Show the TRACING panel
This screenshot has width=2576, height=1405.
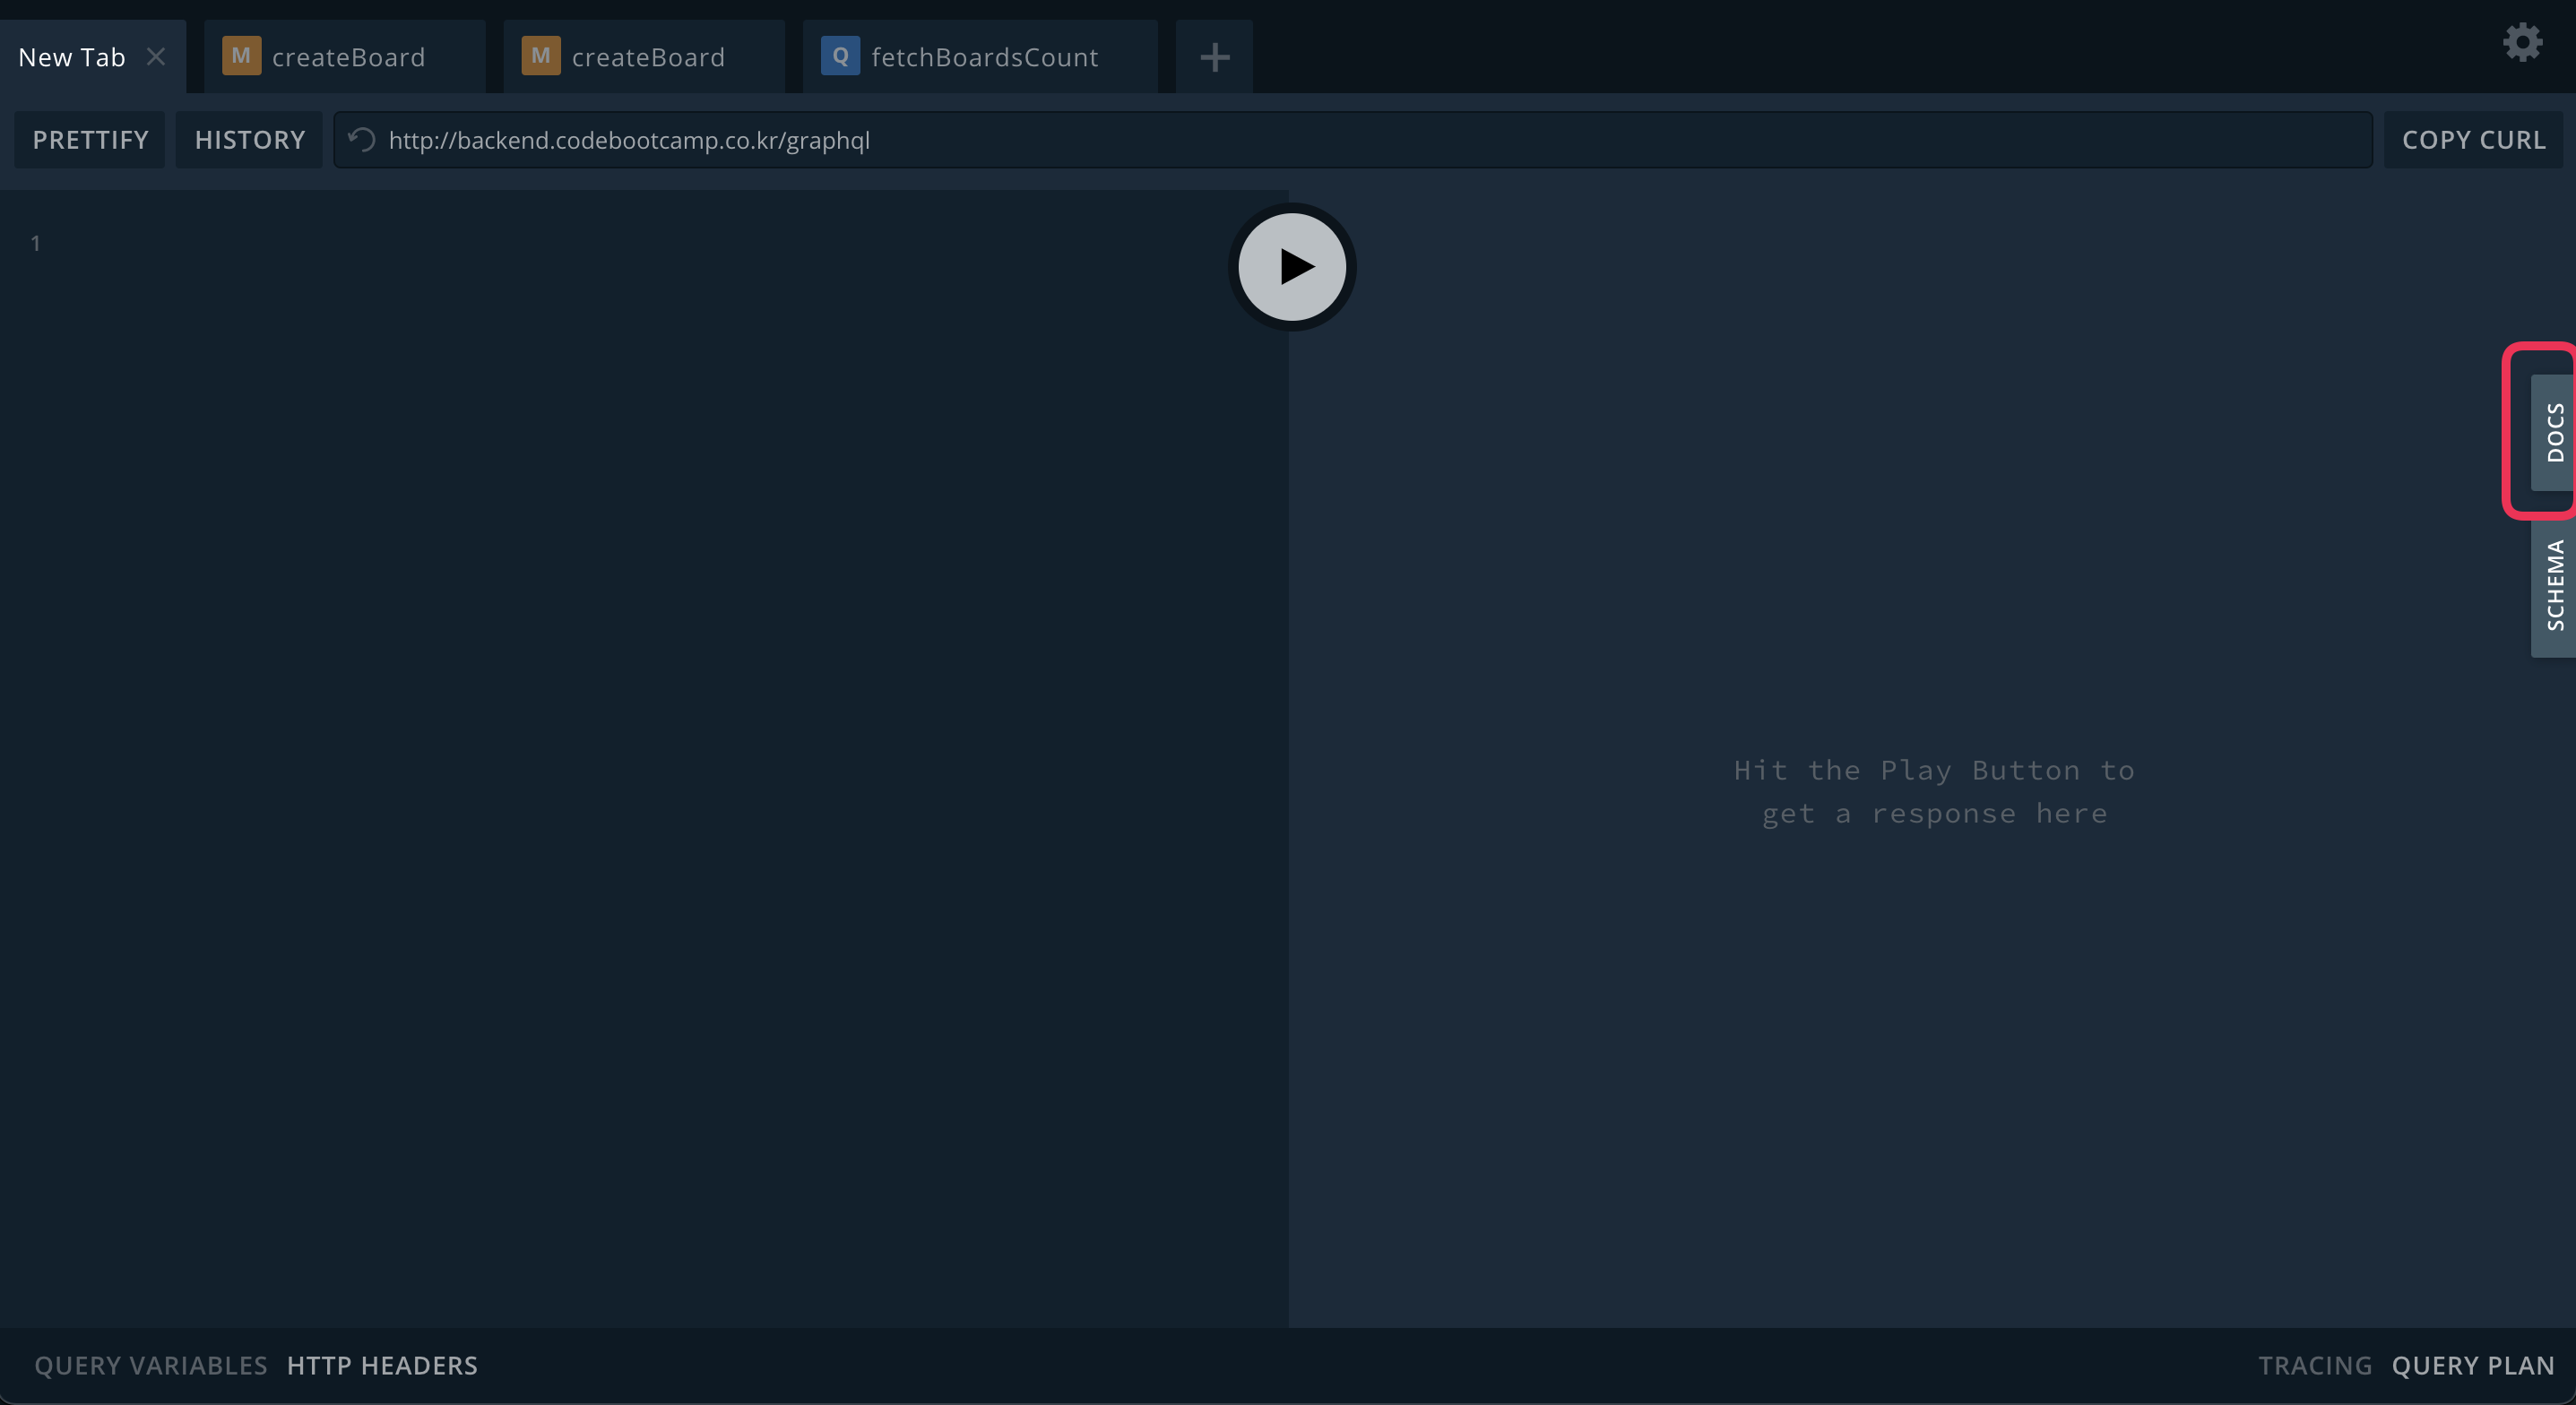(x=2314, y=1365)
